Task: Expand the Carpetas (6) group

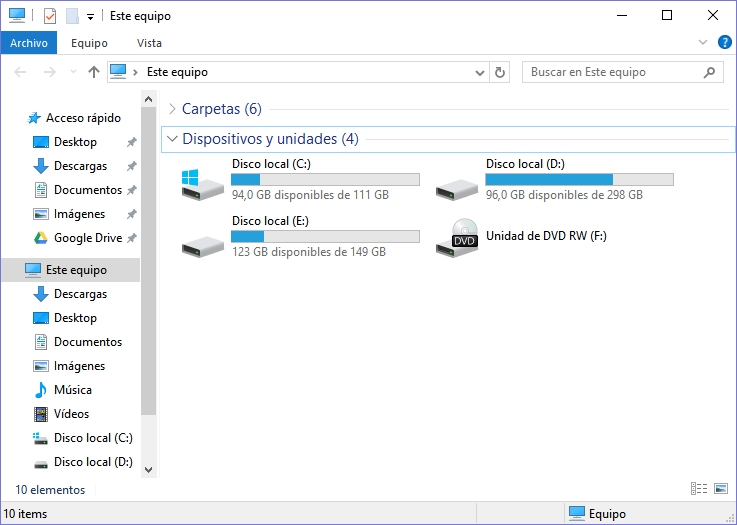Action: [172, 109]
